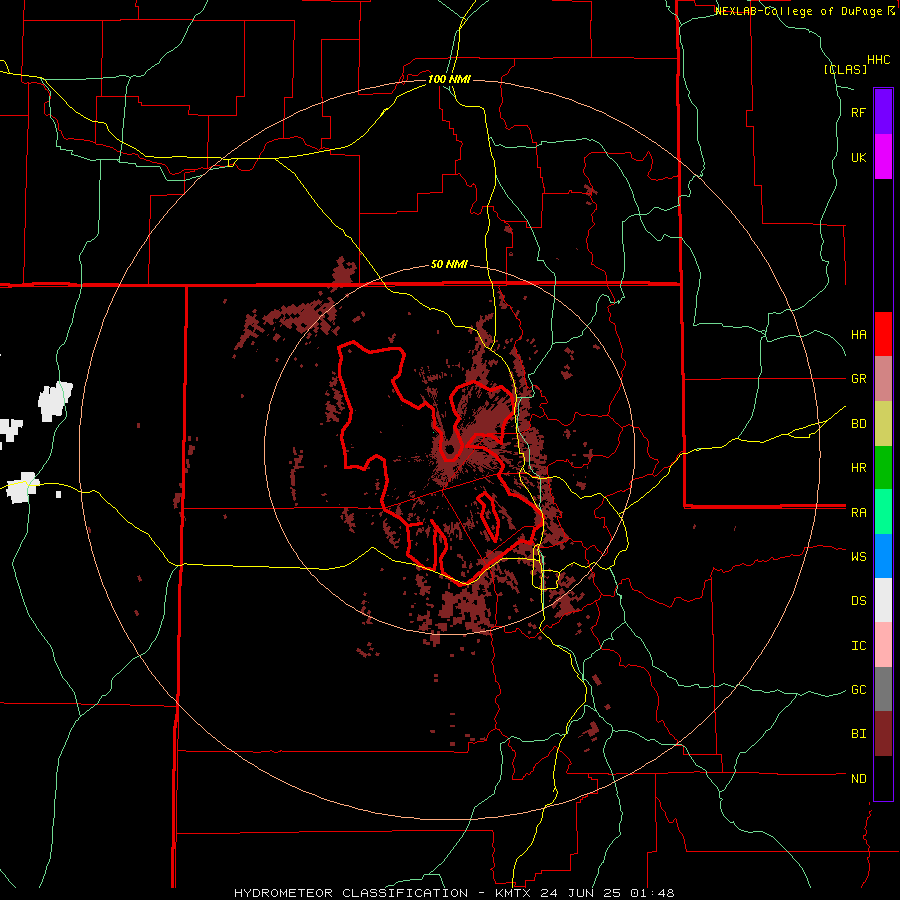Viewport: 900px width, 900px height.
Task: Click the BD yellow legend swatch
Action: coord(883,423)
